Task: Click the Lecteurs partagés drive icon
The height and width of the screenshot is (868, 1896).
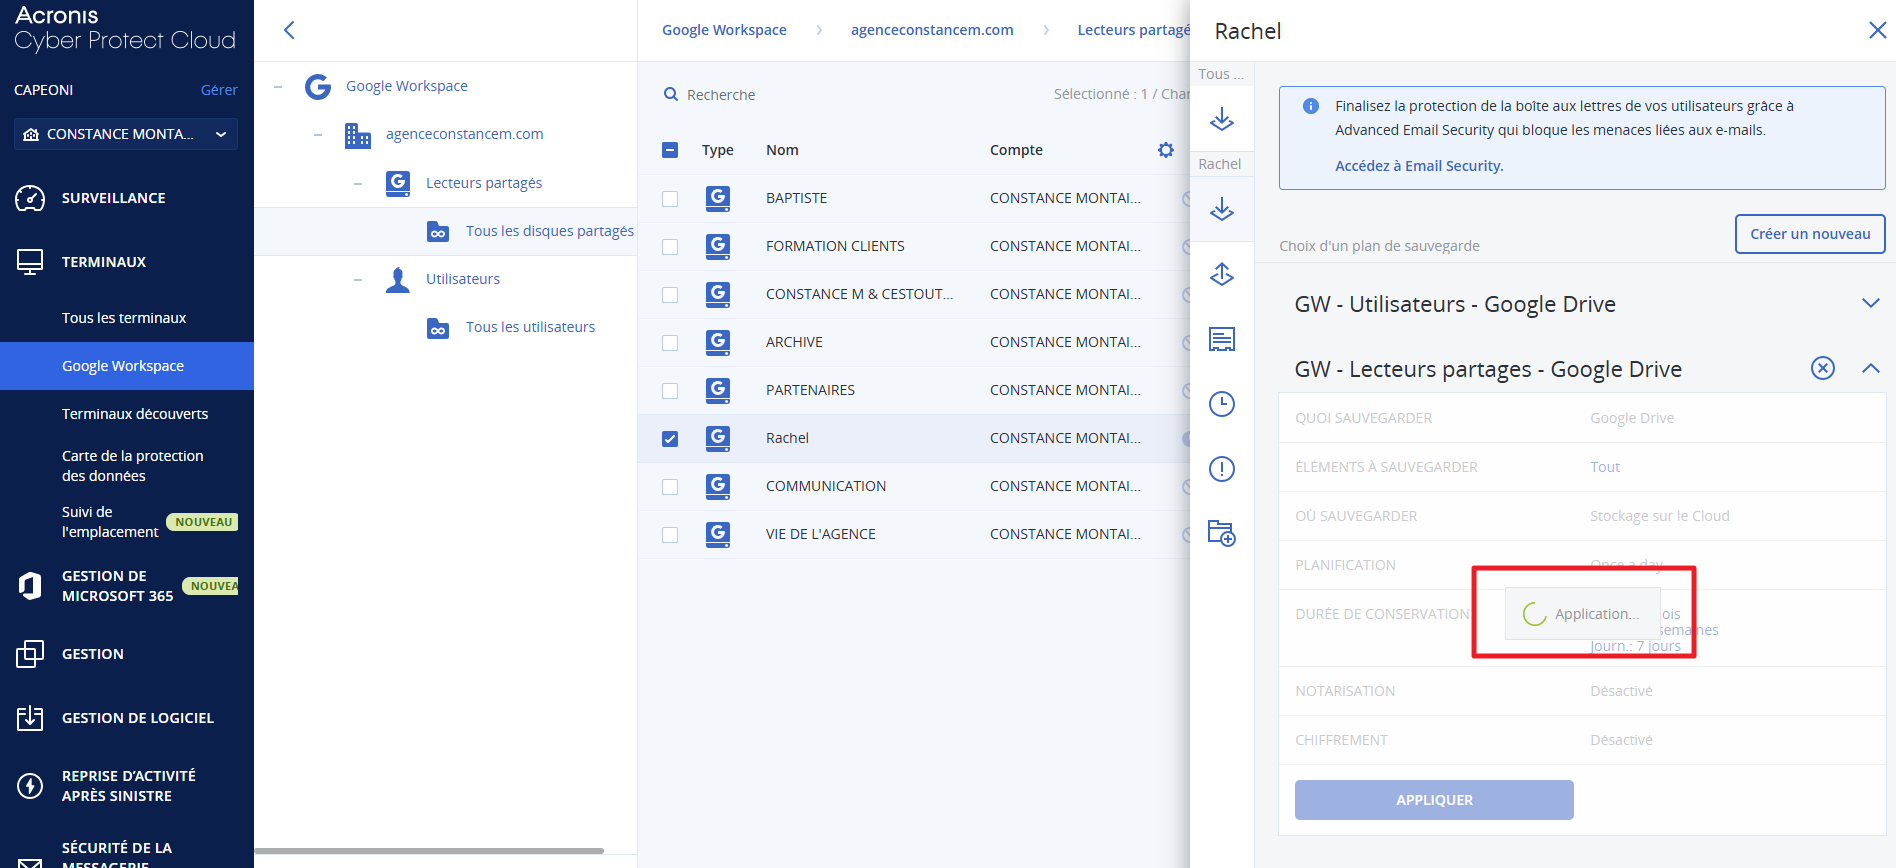Action: point(398,183)
